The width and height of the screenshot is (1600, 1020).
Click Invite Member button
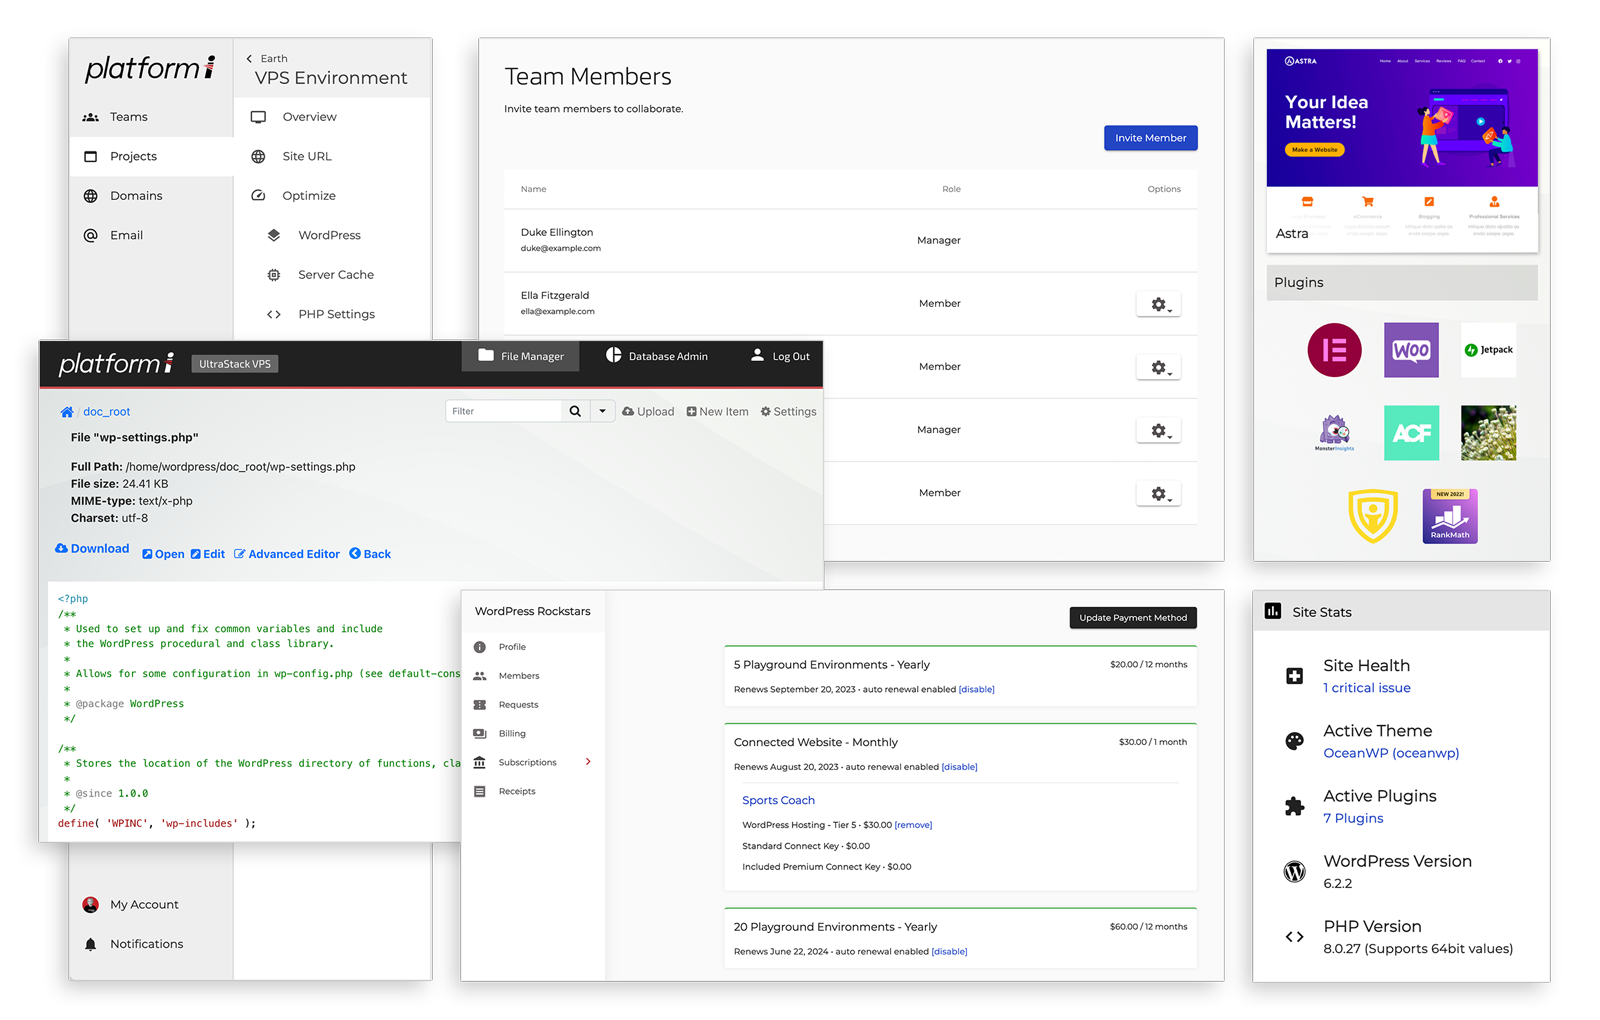point(1151,138)
